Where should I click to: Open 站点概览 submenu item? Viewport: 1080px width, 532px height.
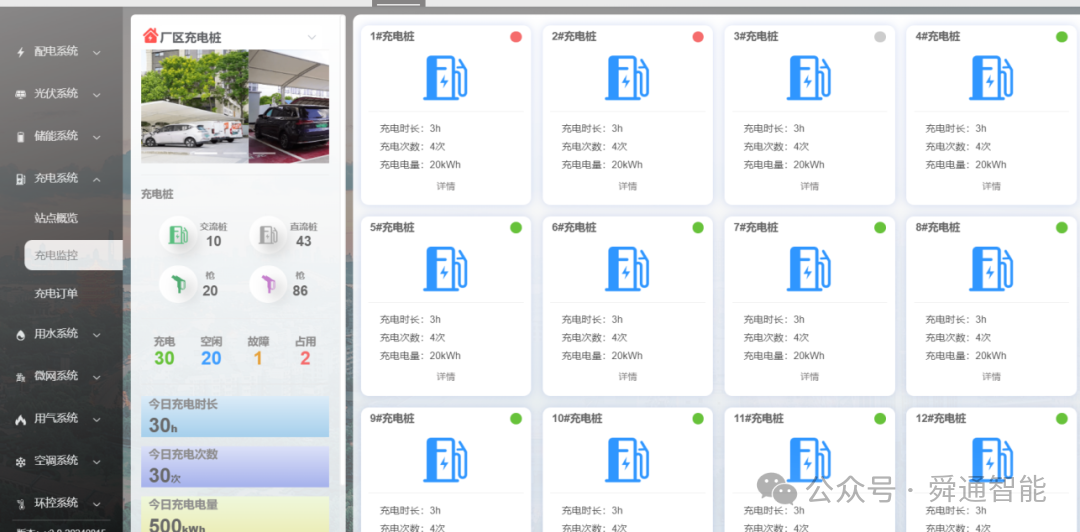pos(56,218)
